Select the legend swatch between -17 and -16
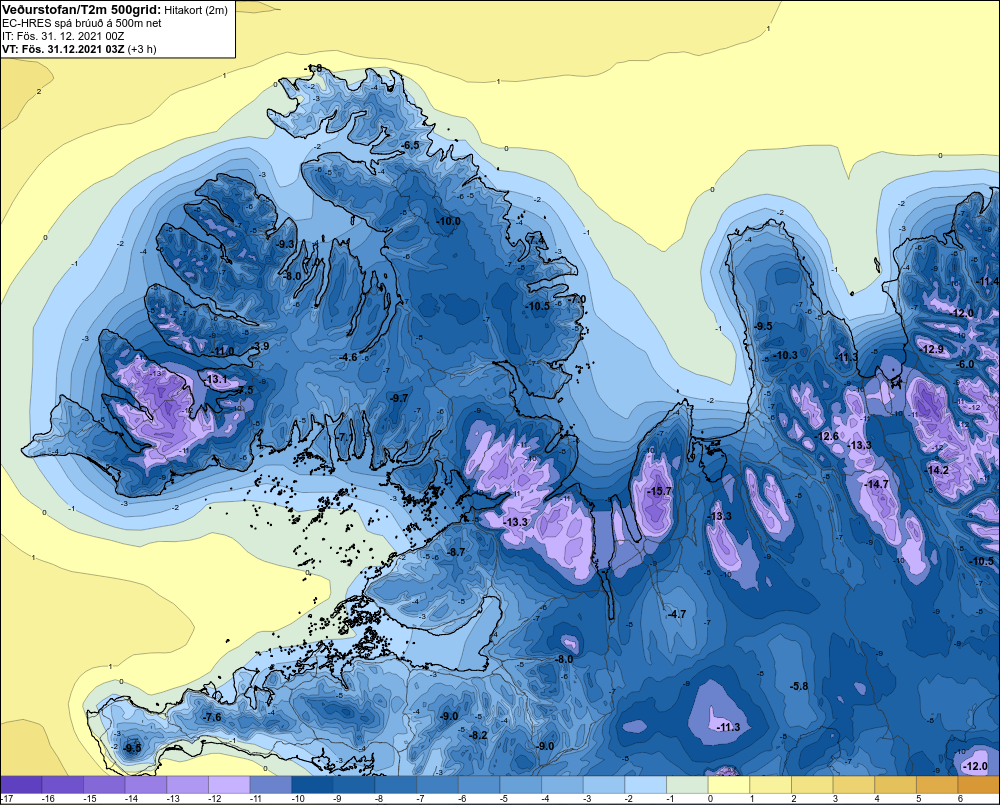 (21, 785)
